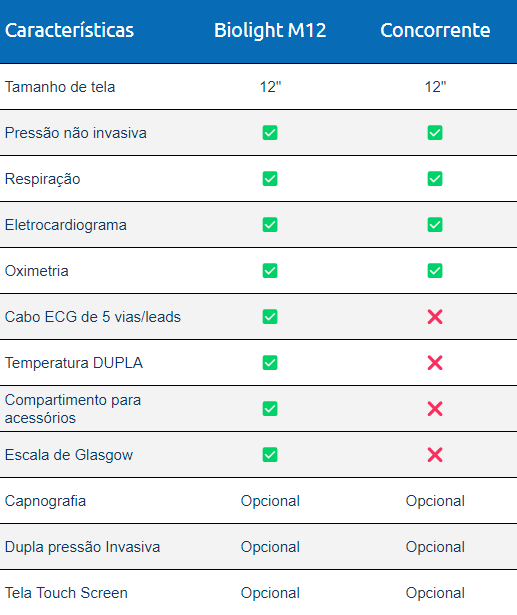Click the red X for Escala de Glasgow
517x615 pixels.
point(435,455)
